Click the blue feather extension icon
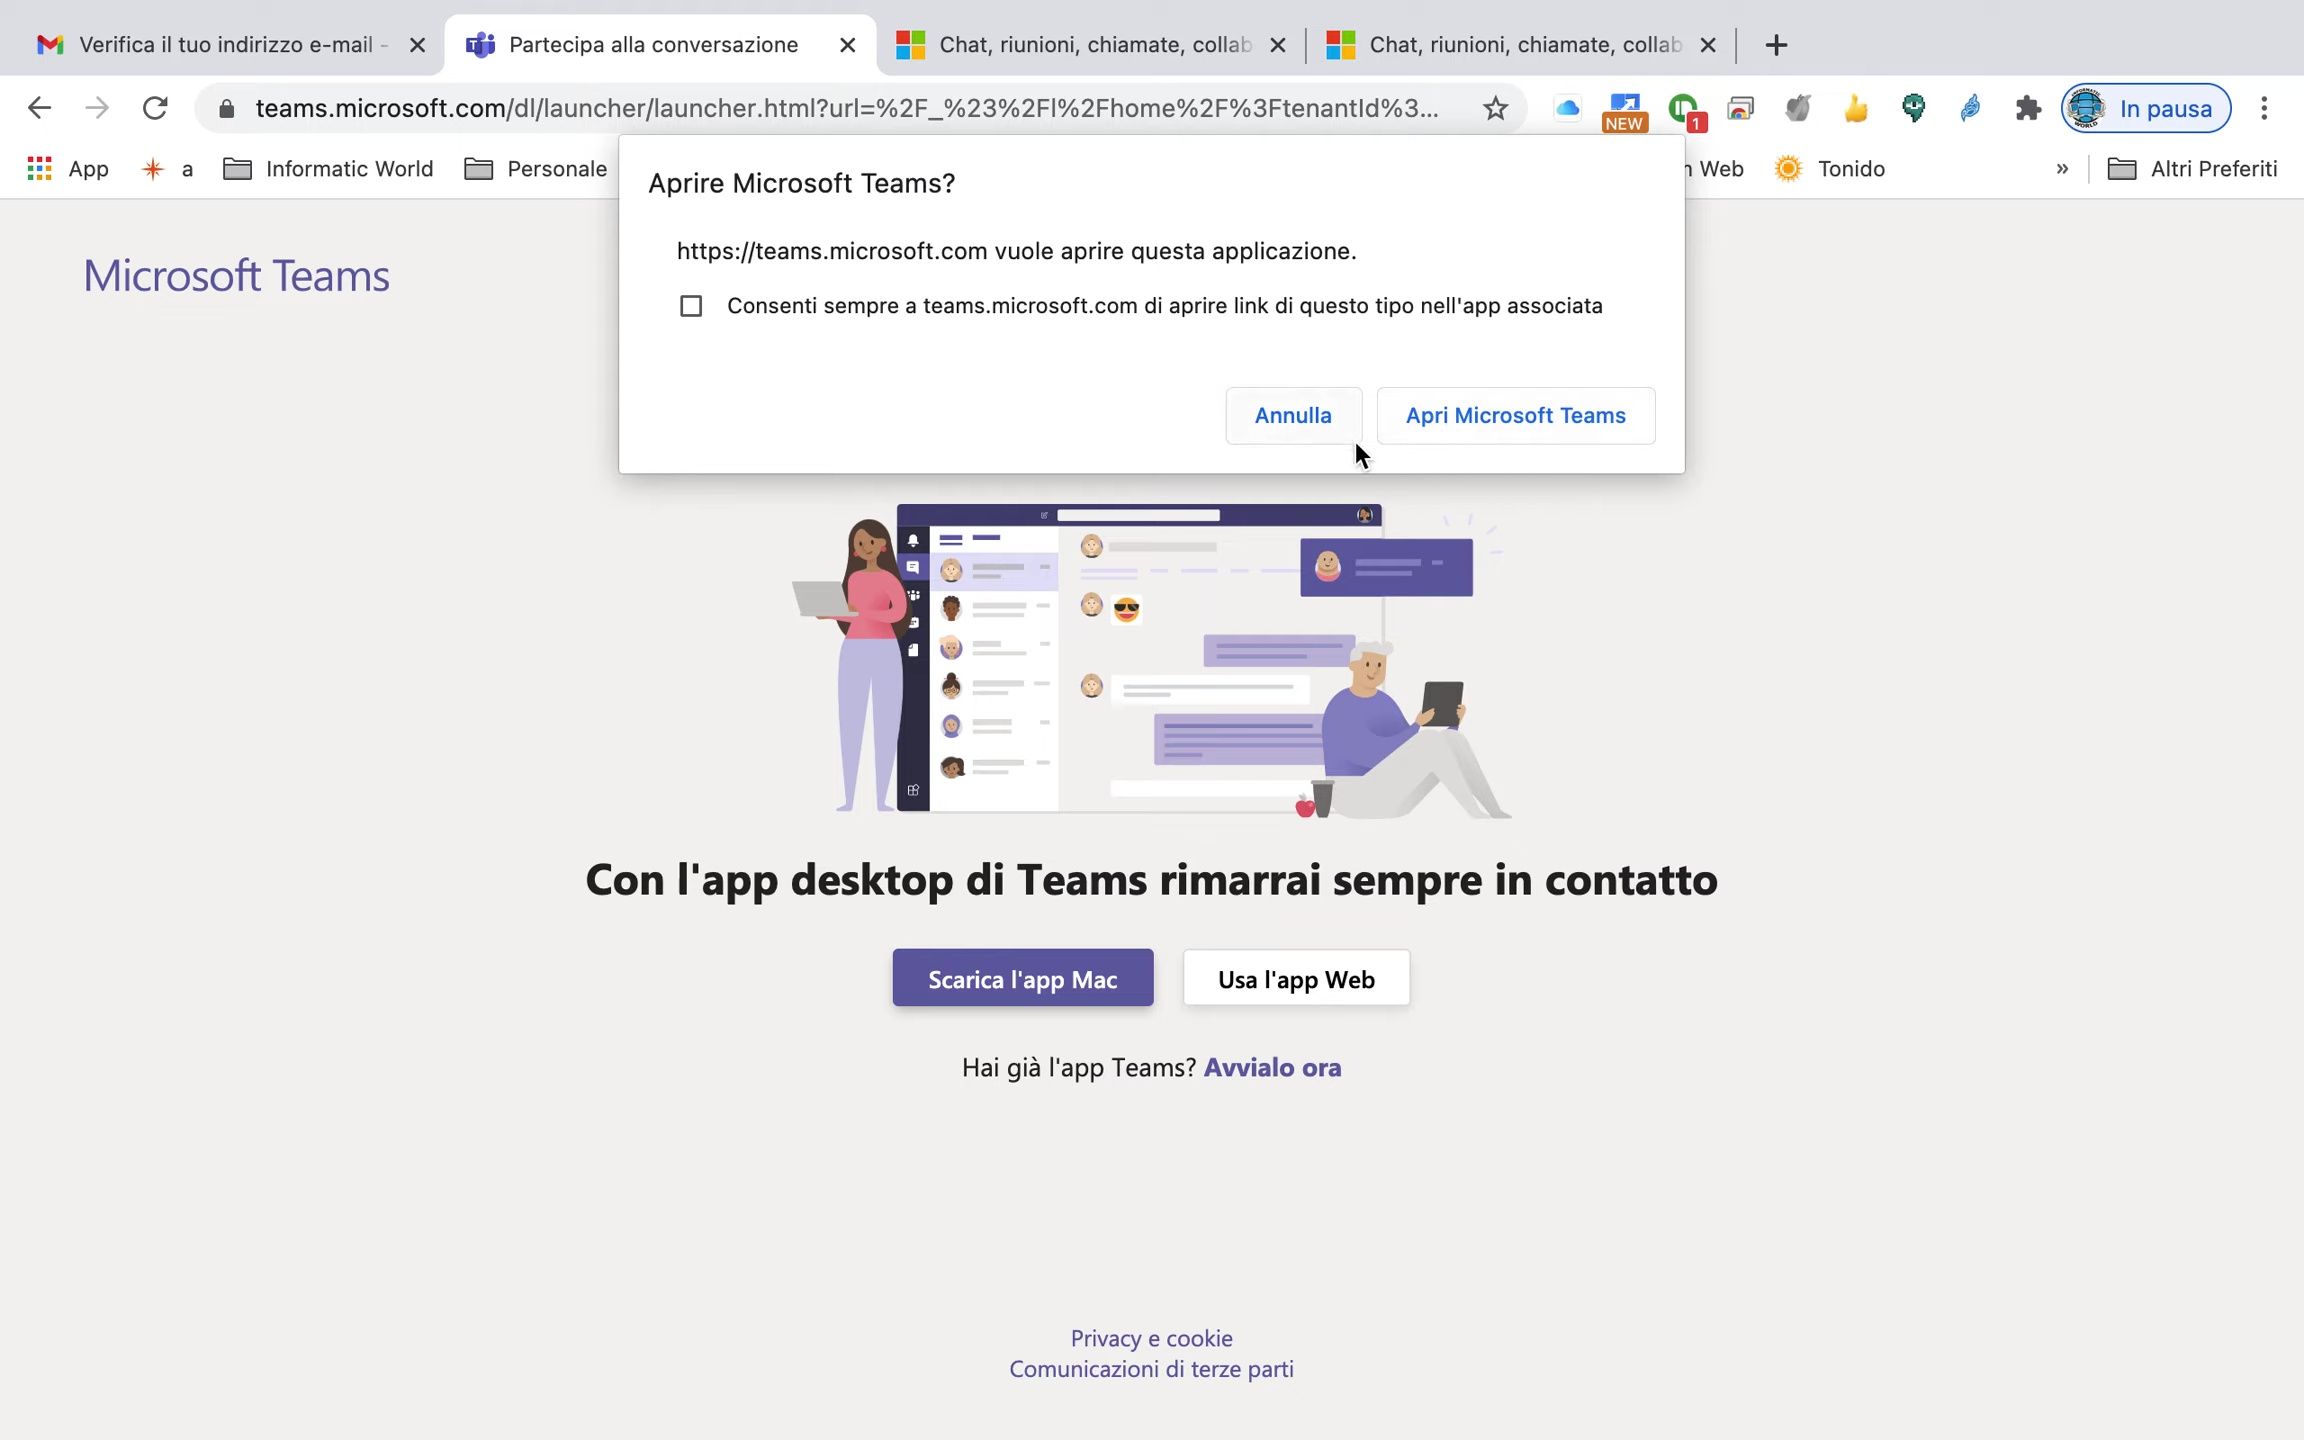This screenshot has height=1440, width=2304. [x=1970, y=108]
